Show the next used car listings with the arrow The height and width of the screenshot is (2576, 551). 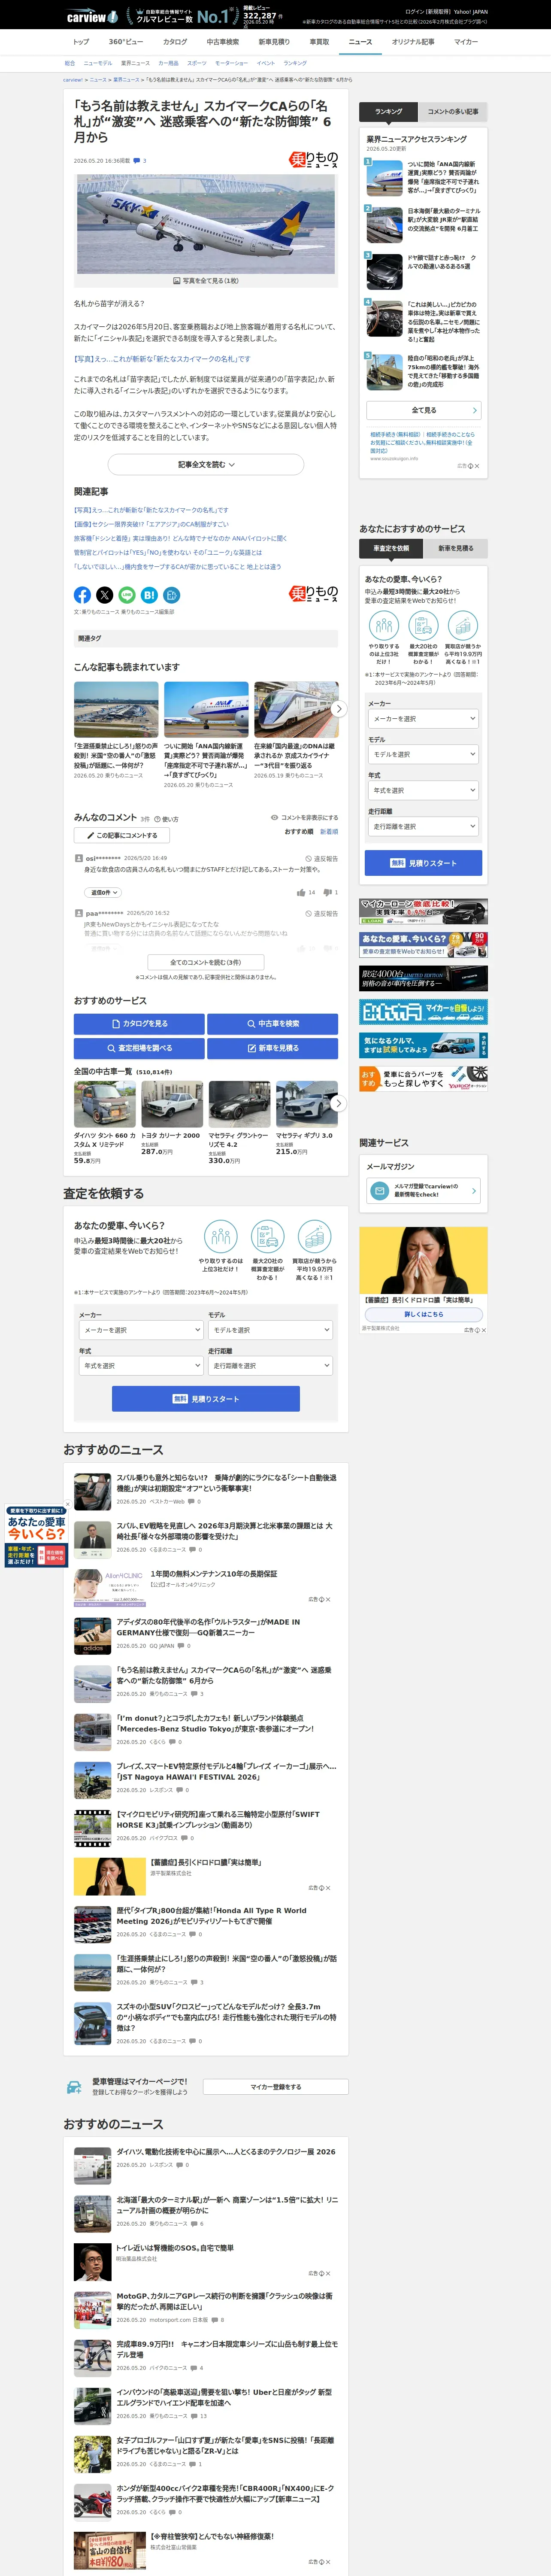tap(338, 1103)
